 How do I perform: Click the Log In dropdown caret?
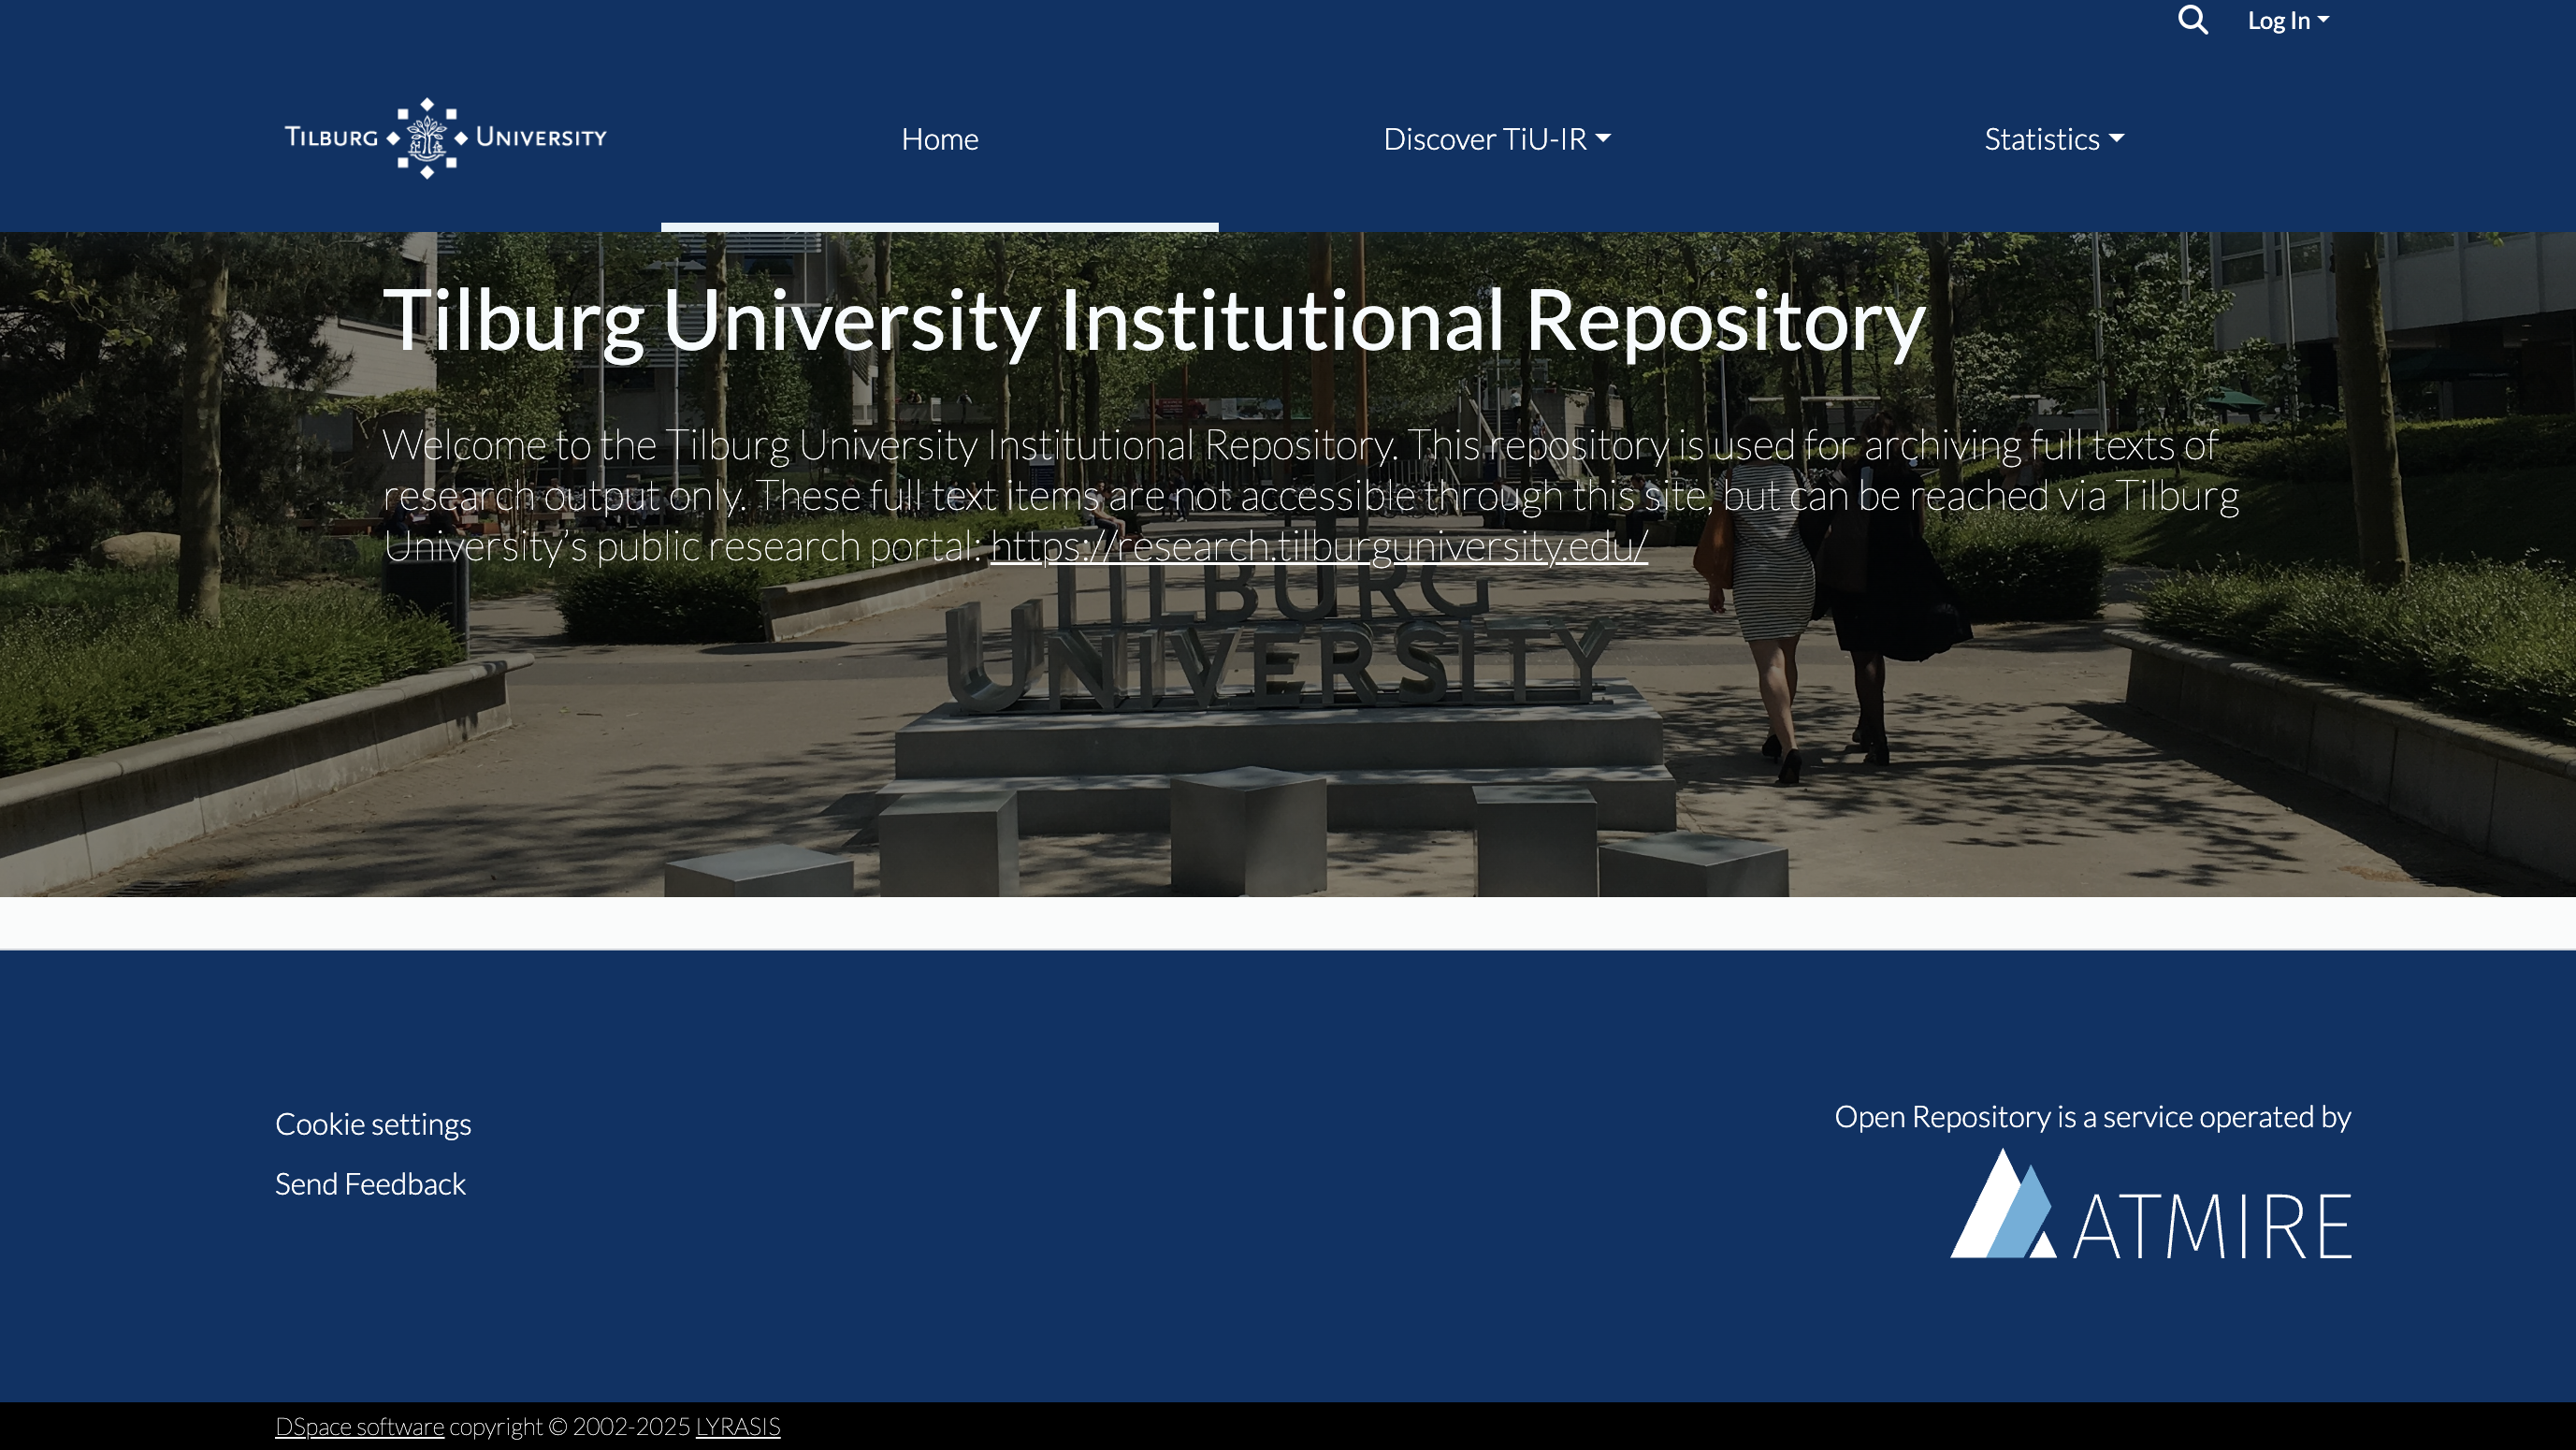pyautogui.click(x=2323, y=20)
